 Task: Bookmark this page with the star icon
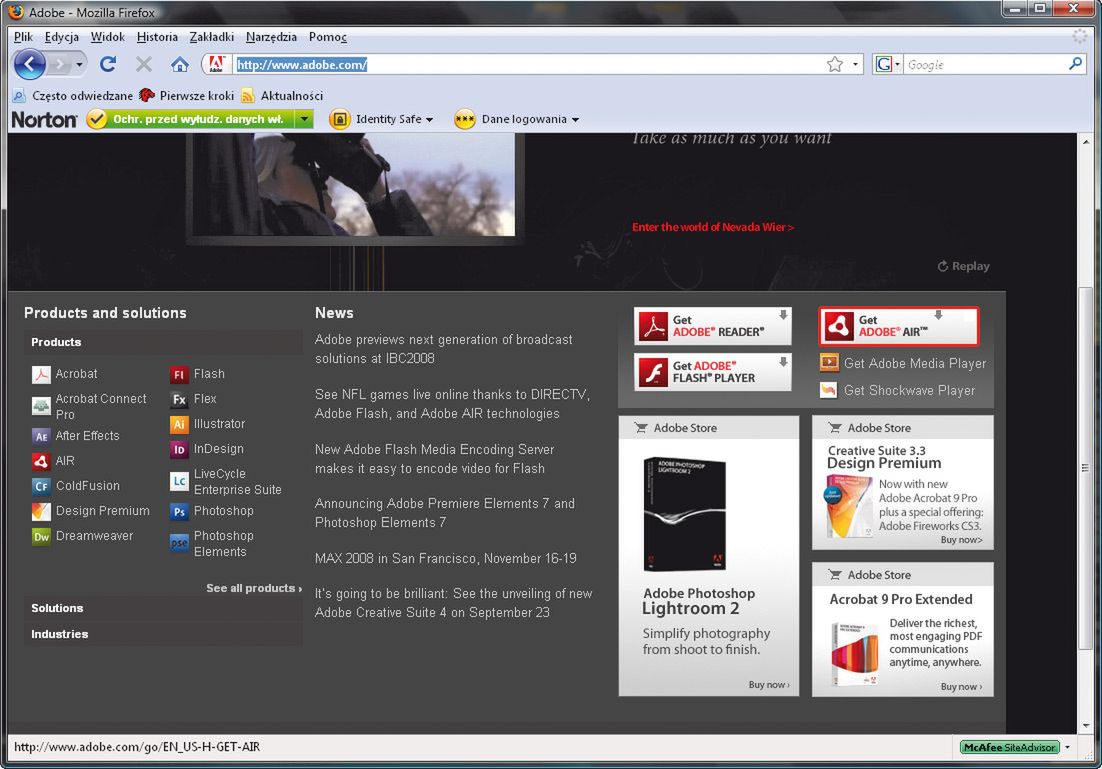(x=835, y=65)
